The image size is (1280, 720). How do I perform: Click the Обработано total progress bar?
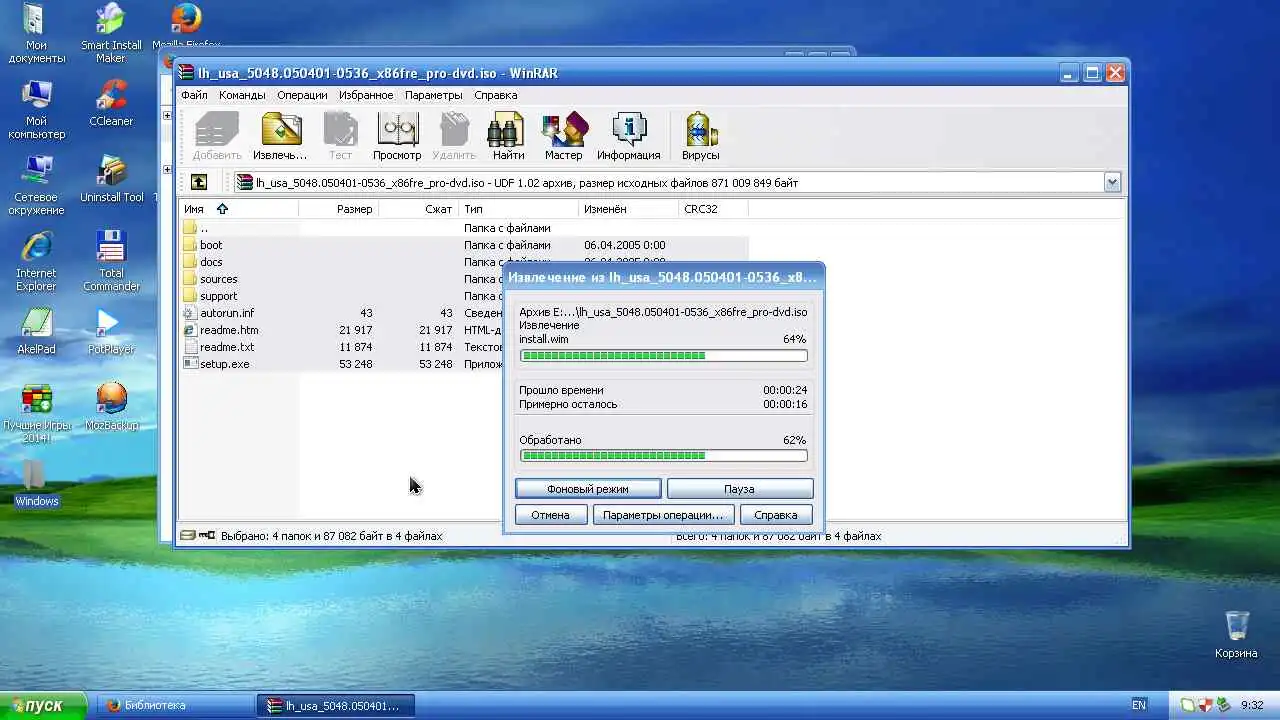coord(663,456)
